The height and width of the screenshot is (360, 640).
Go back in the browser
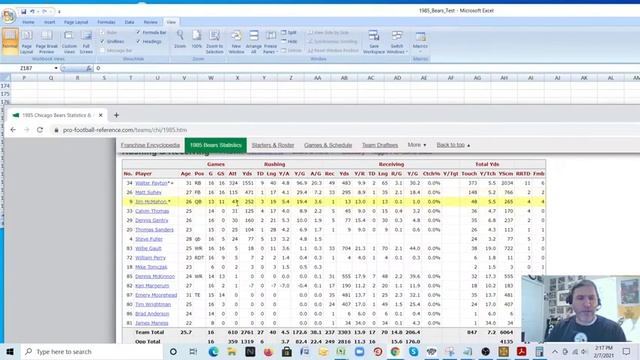[x=13, y=130]
